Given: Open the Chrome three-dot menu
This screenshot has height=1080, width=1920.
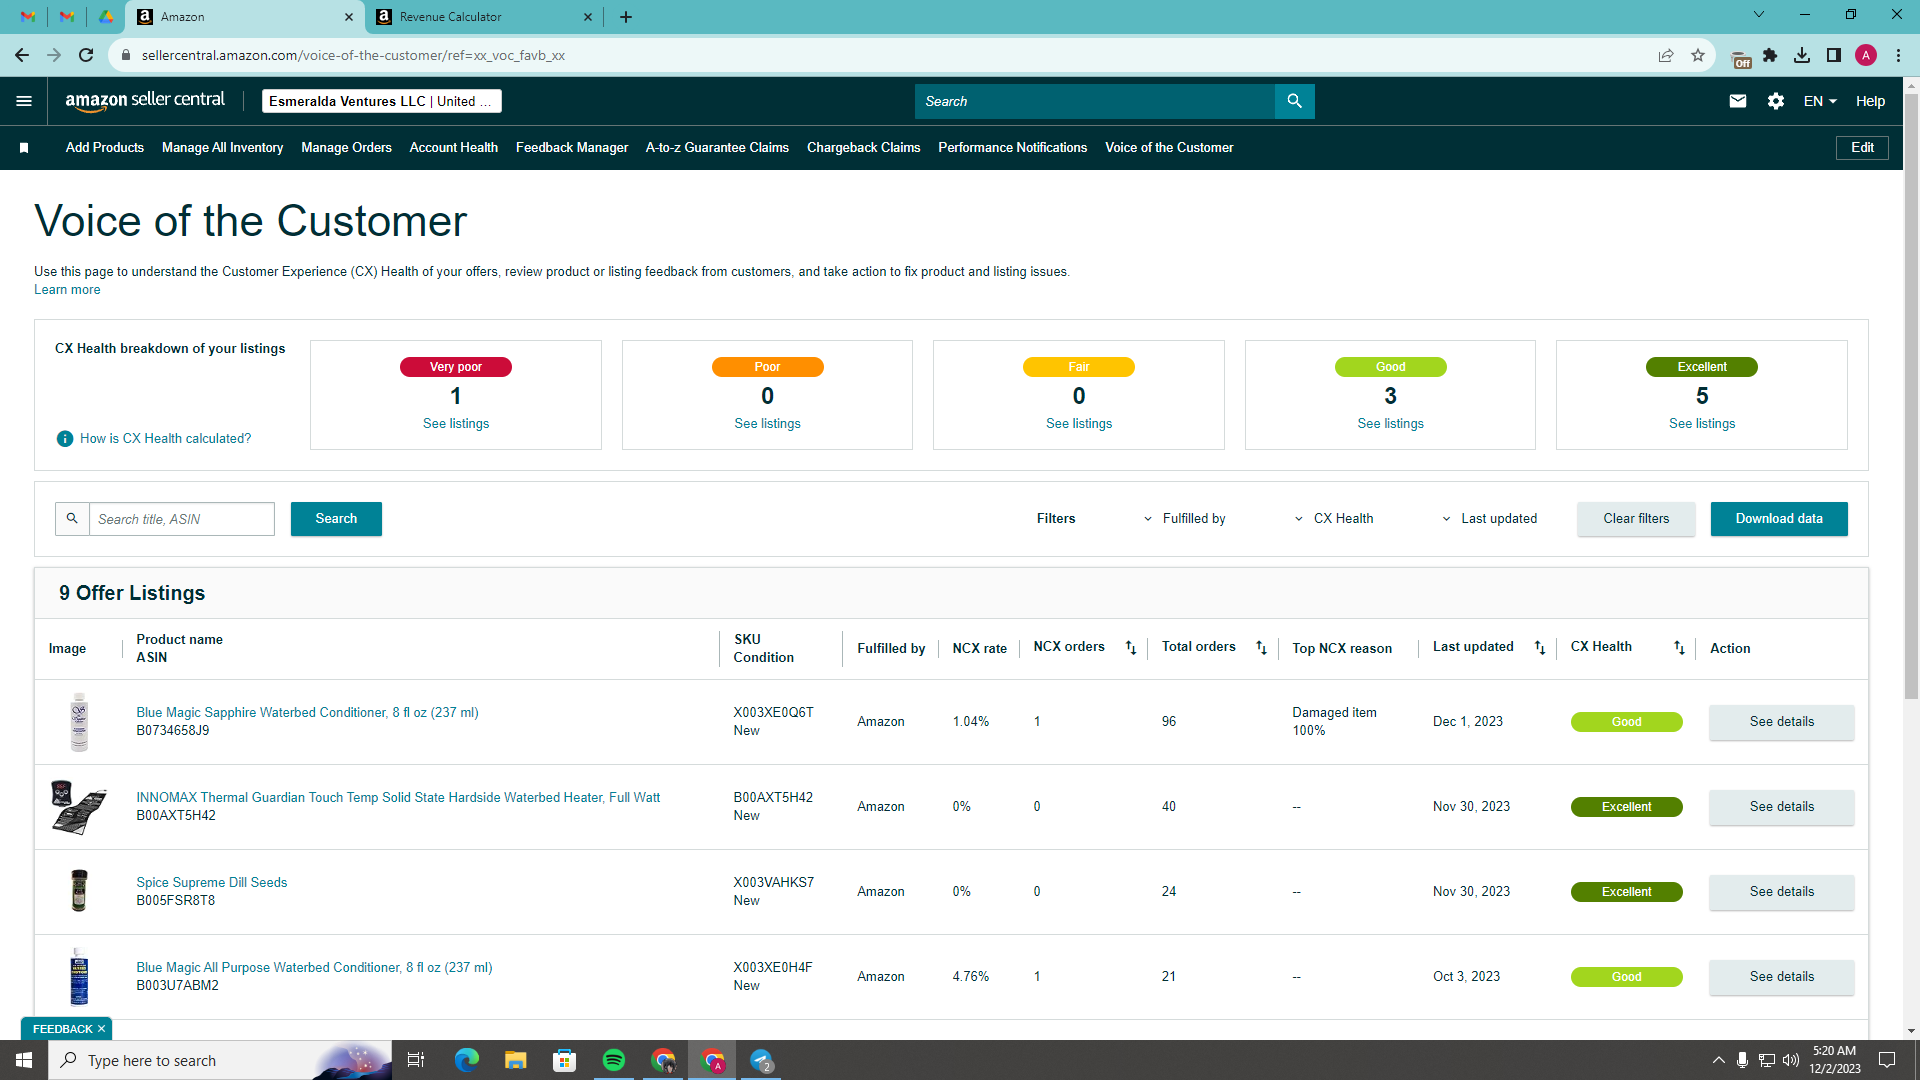Looking at the screenshot, I should (x=1897, y=55).
